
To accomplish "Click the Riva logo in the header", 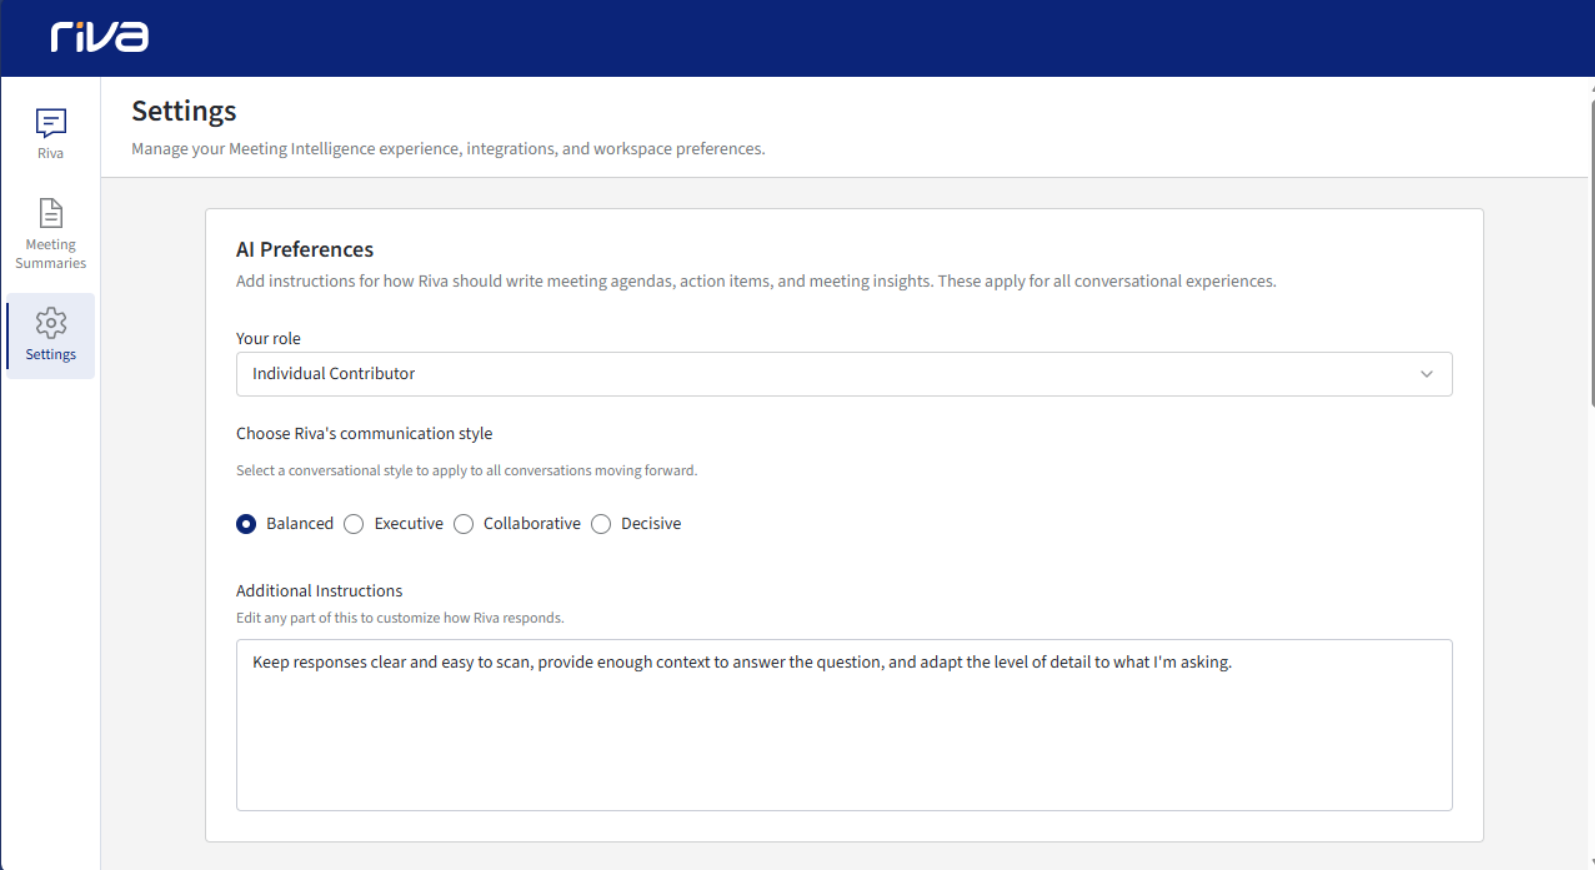I will (x=100, y=37).
